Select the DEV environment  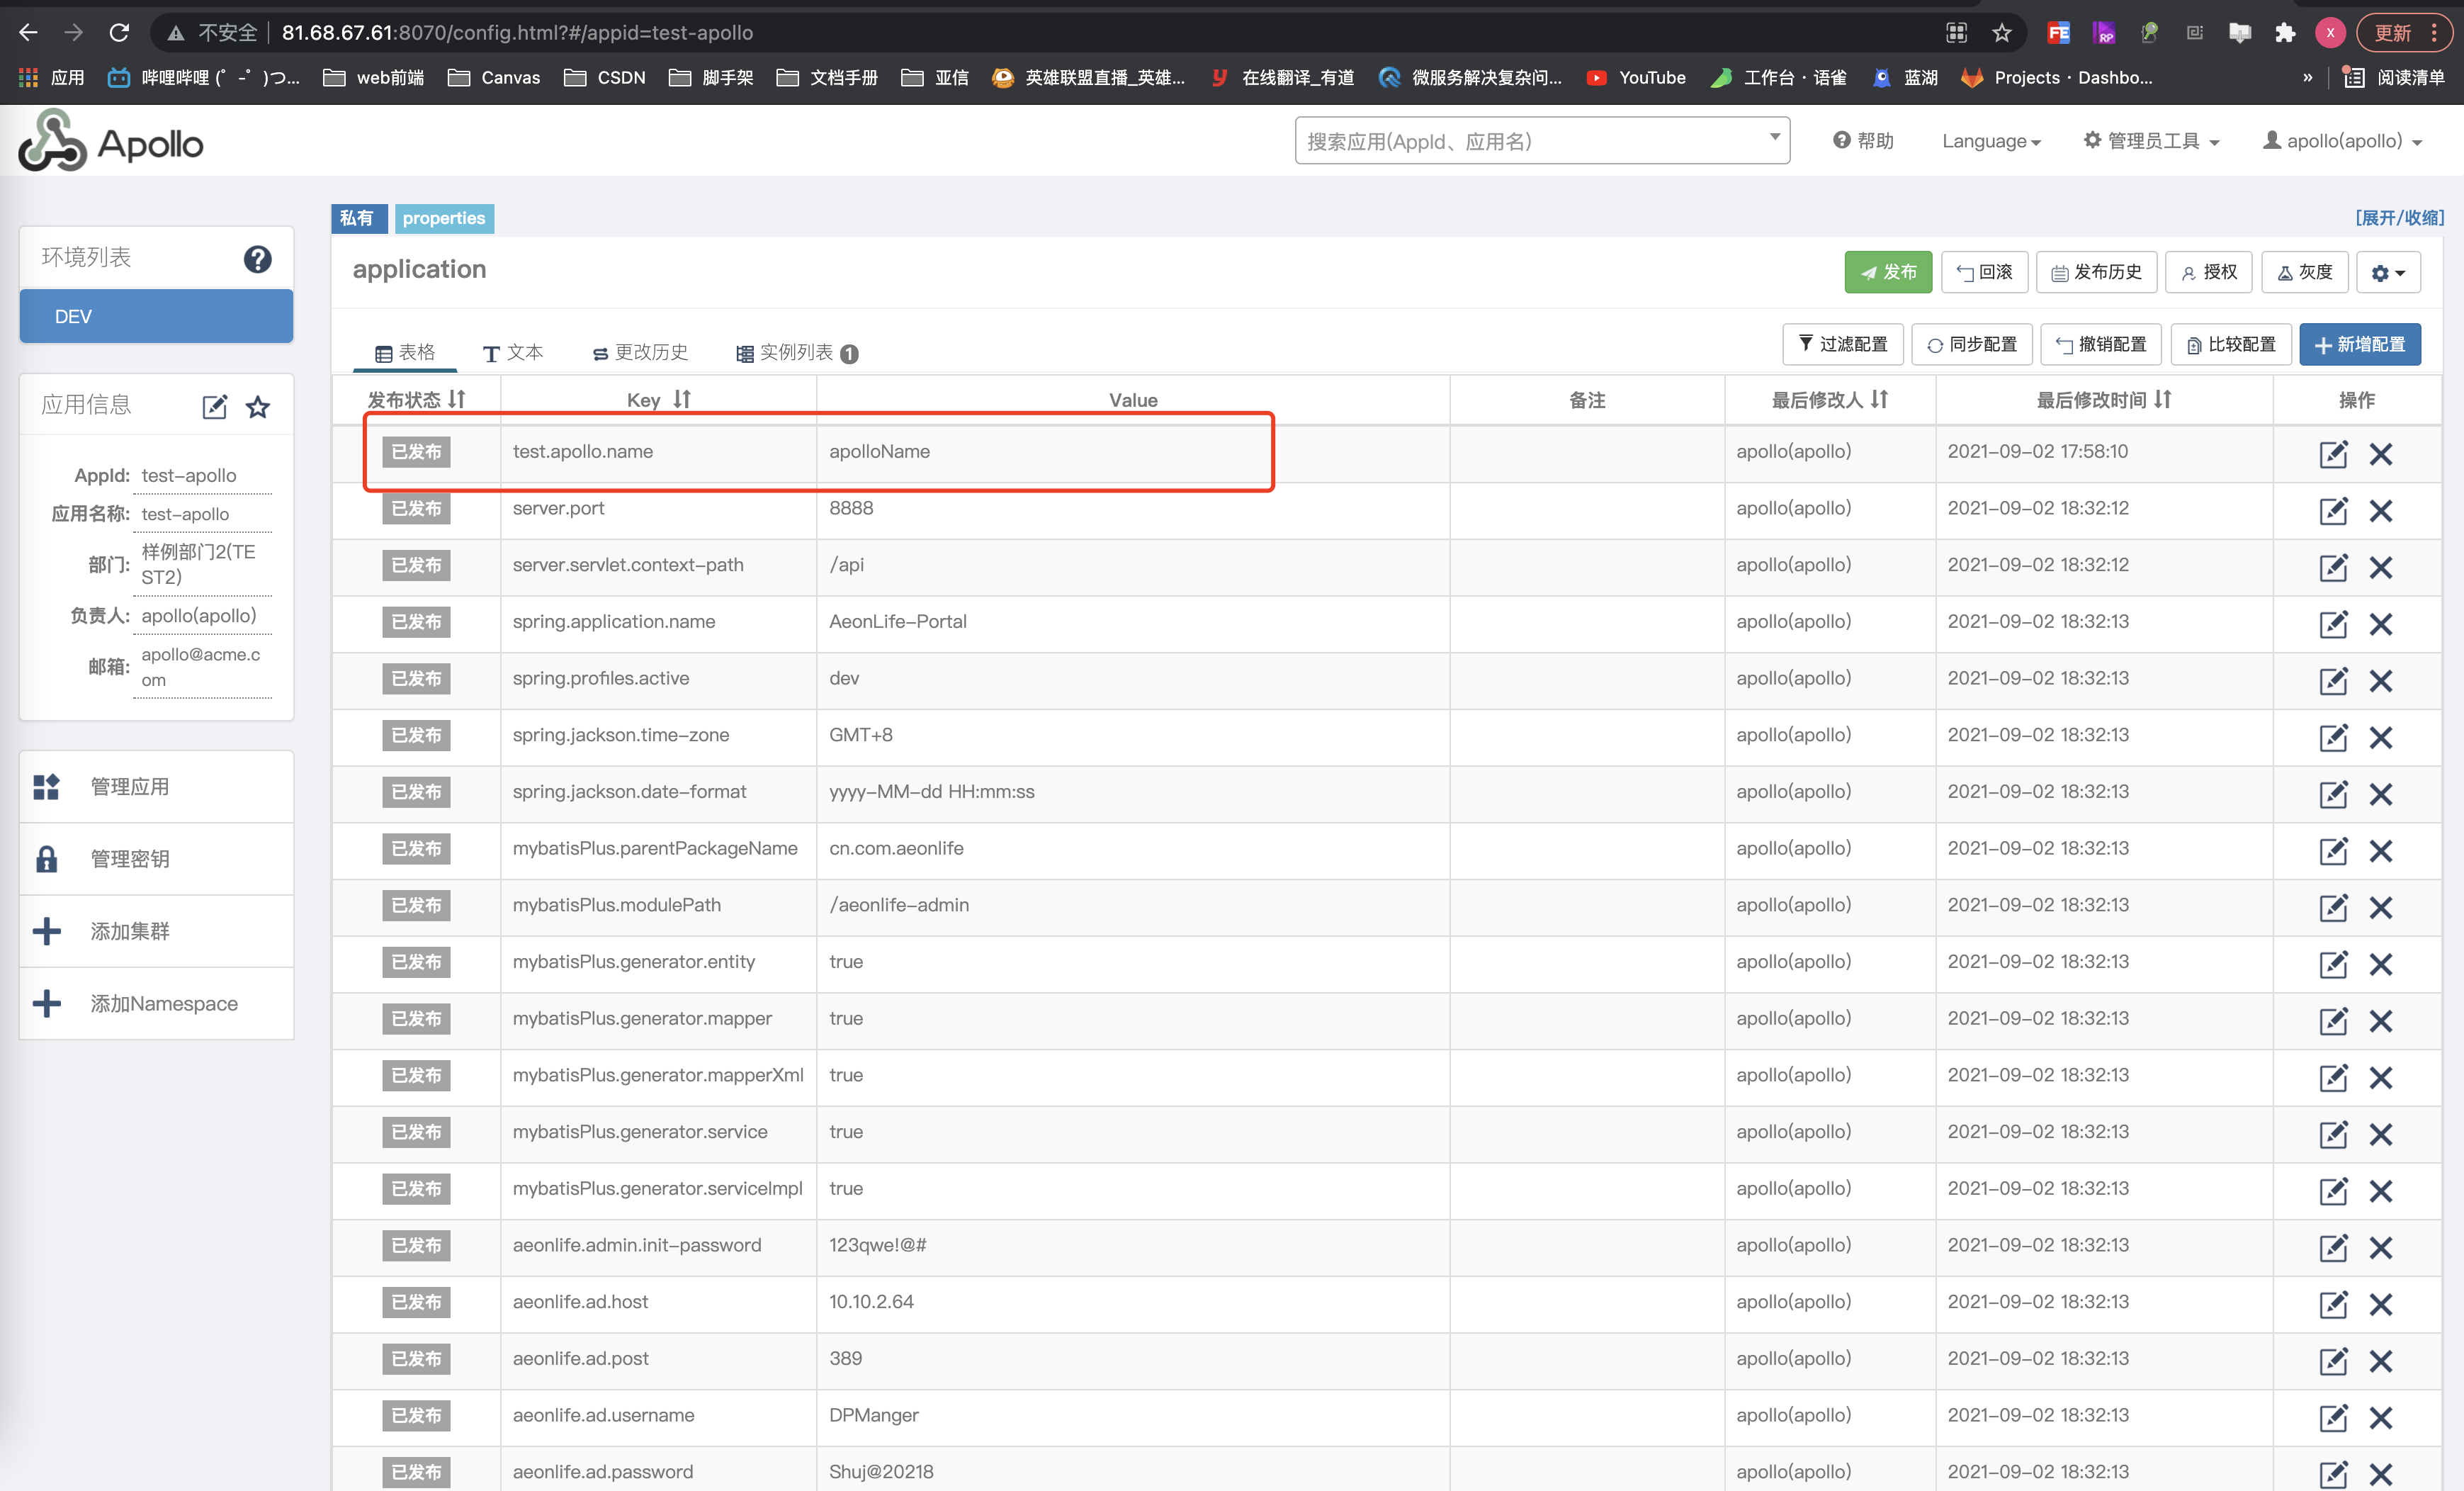pyautogui.click(x=156, y=316)
